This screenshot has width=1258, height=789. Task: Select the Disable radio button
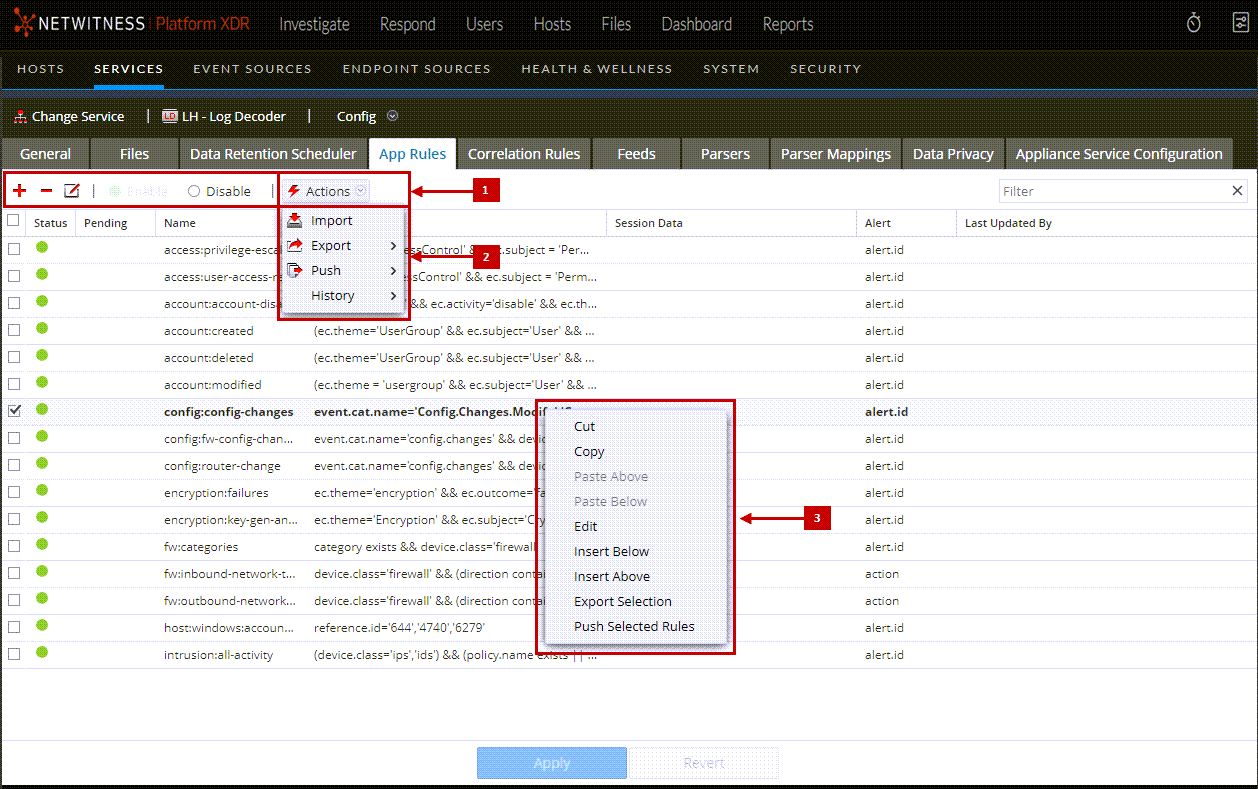194,191
